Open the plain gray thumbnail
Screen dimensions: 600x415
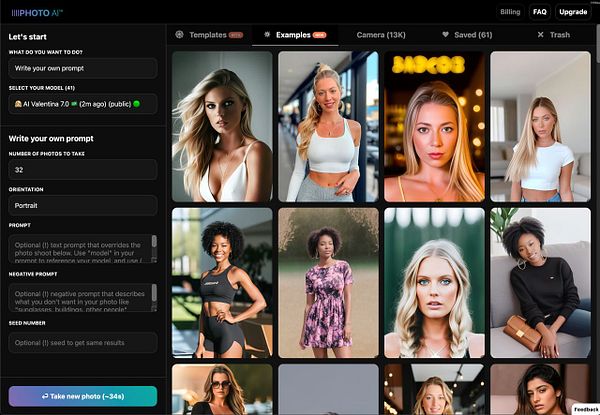(x=328, y=389)
